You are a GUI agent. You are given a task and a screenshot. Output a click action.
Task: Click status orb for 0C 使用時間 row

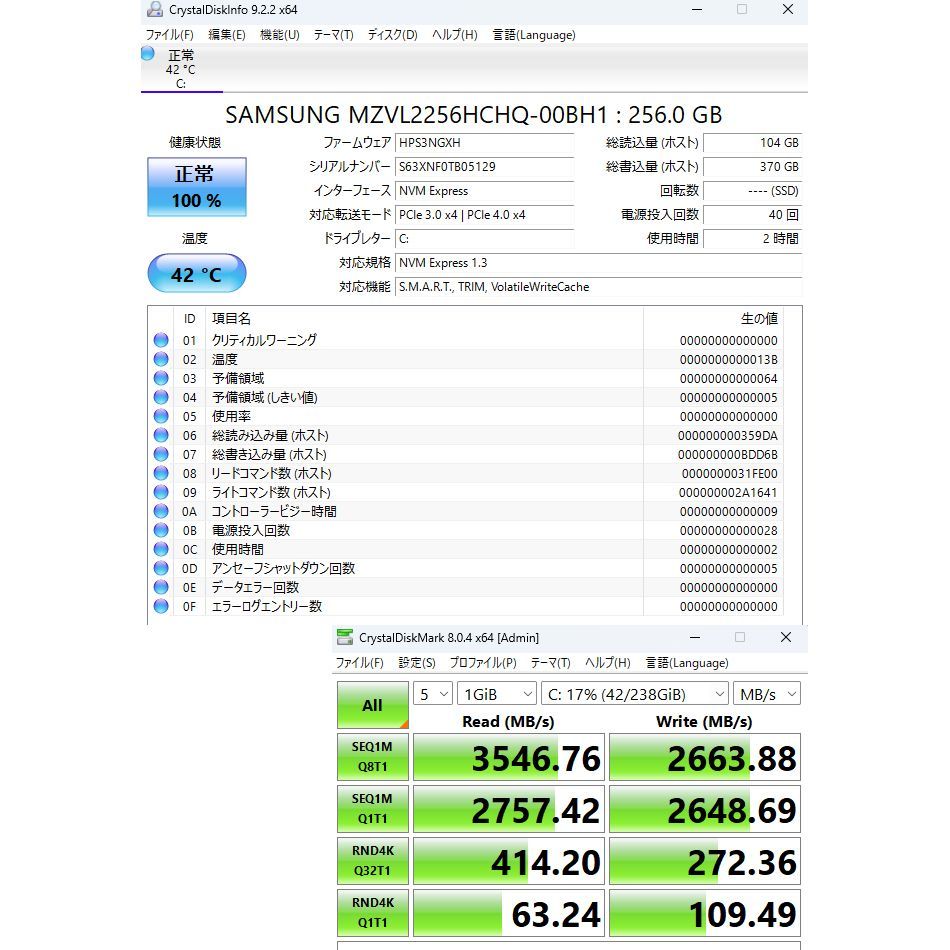[x=161, y=549]
